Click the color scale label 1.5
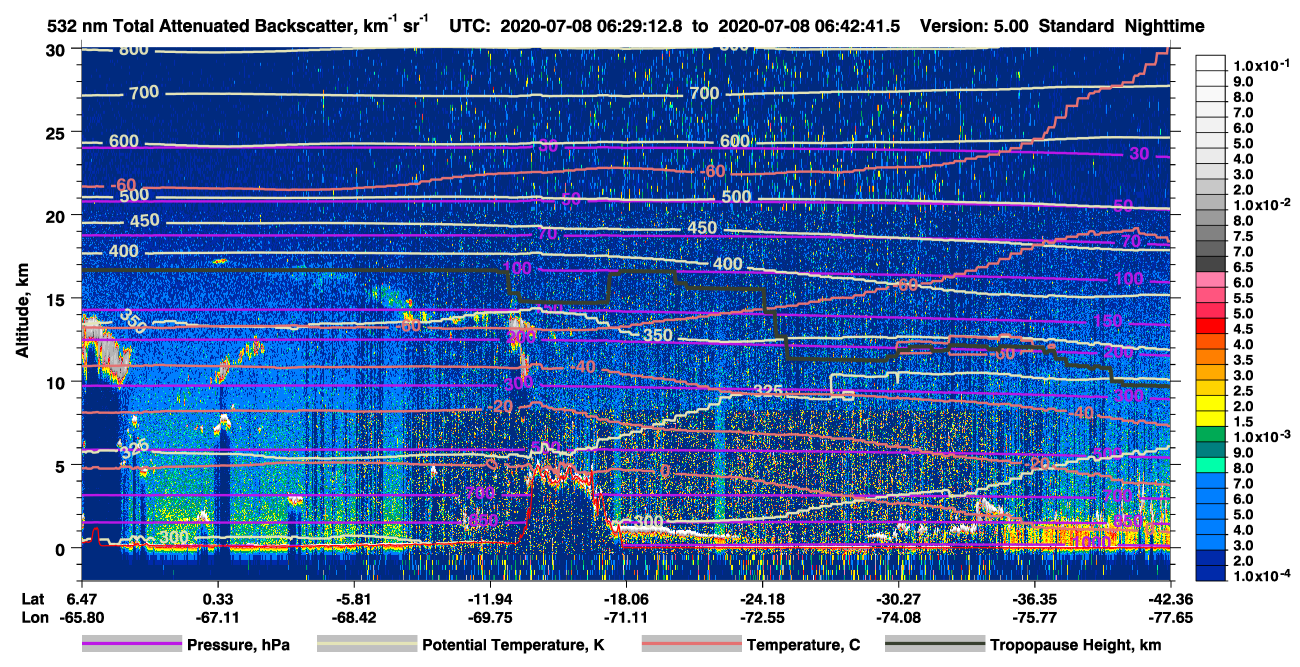Image resolution: width=1300 pixels, height=667 pixels. [x=1243, y=422]
